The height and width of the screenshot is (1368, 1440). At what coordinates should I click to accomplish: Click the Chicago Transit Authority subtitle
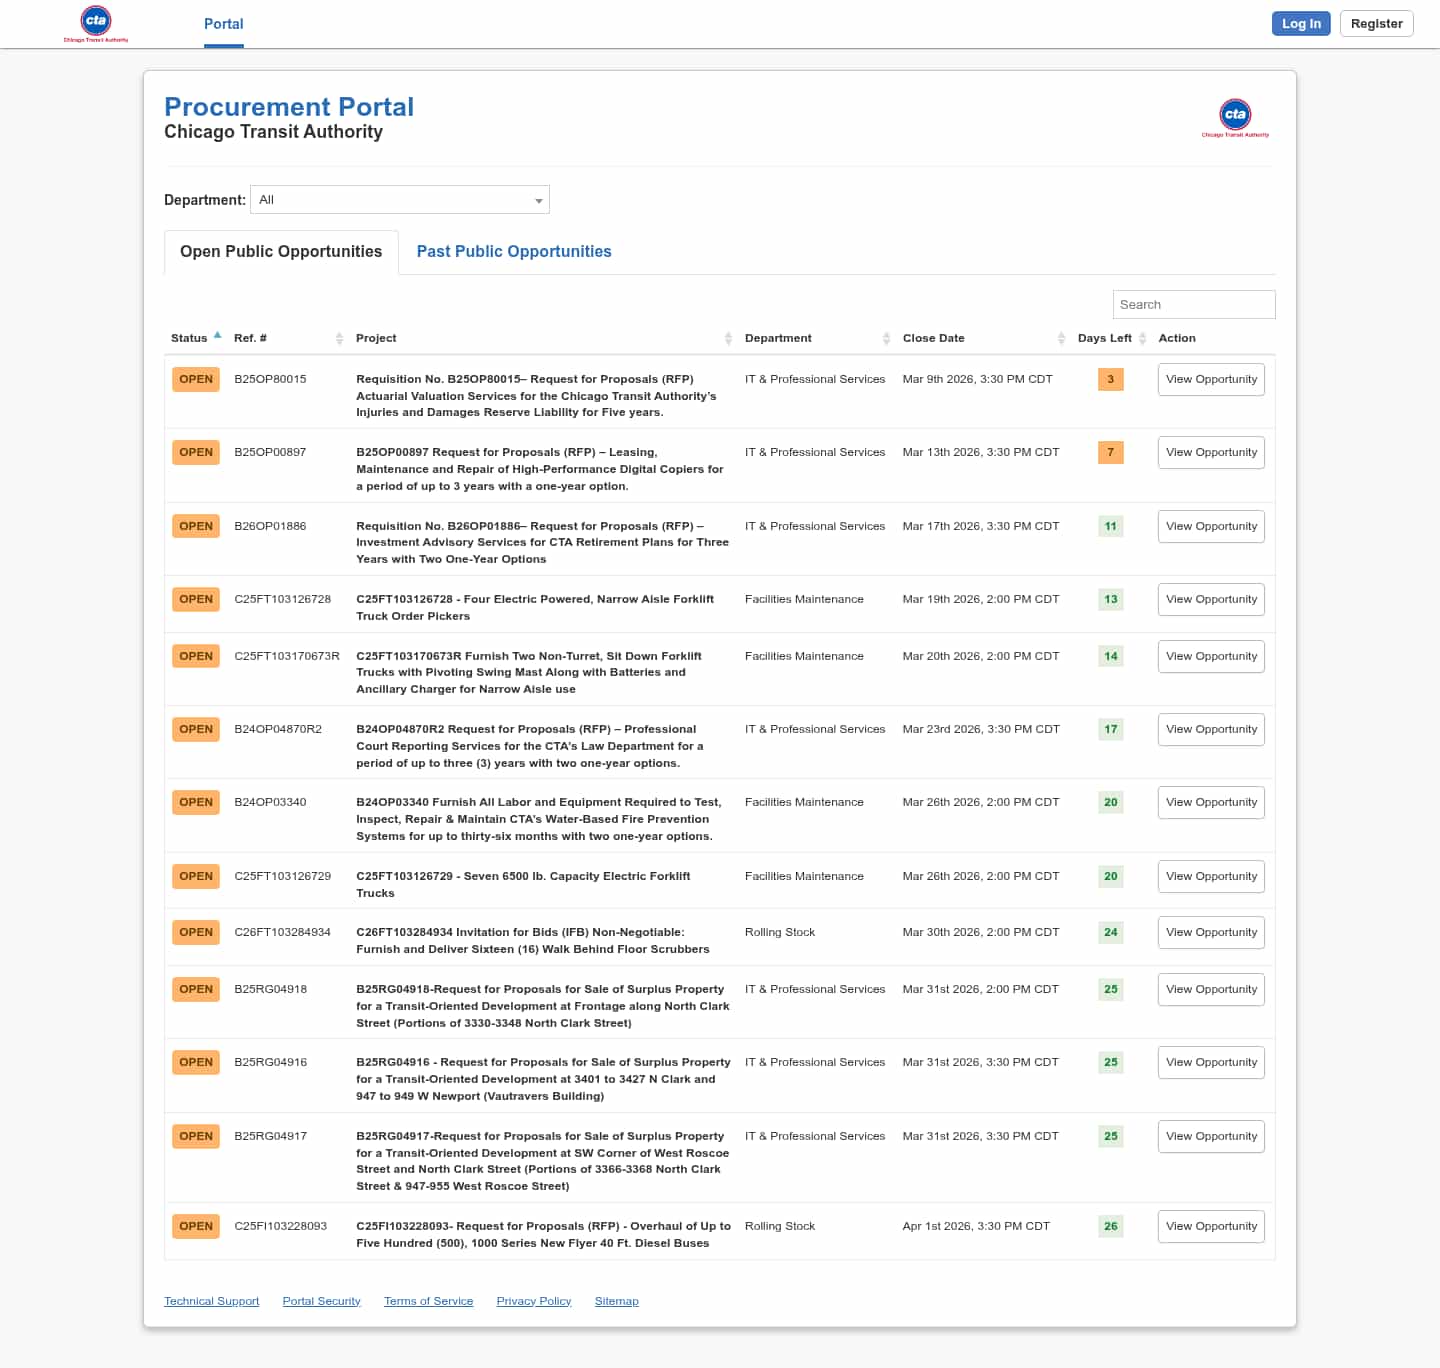pos(273,132)
